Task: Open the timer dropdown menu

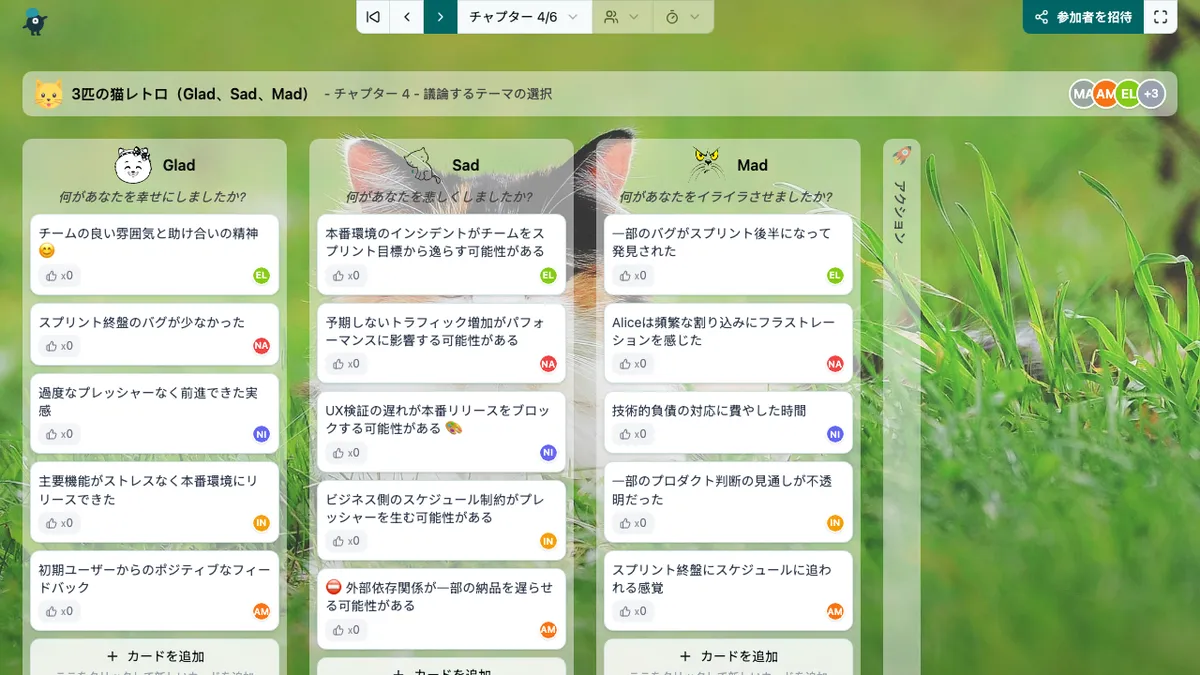Action: pyautogui.click(x=683, y=17)
